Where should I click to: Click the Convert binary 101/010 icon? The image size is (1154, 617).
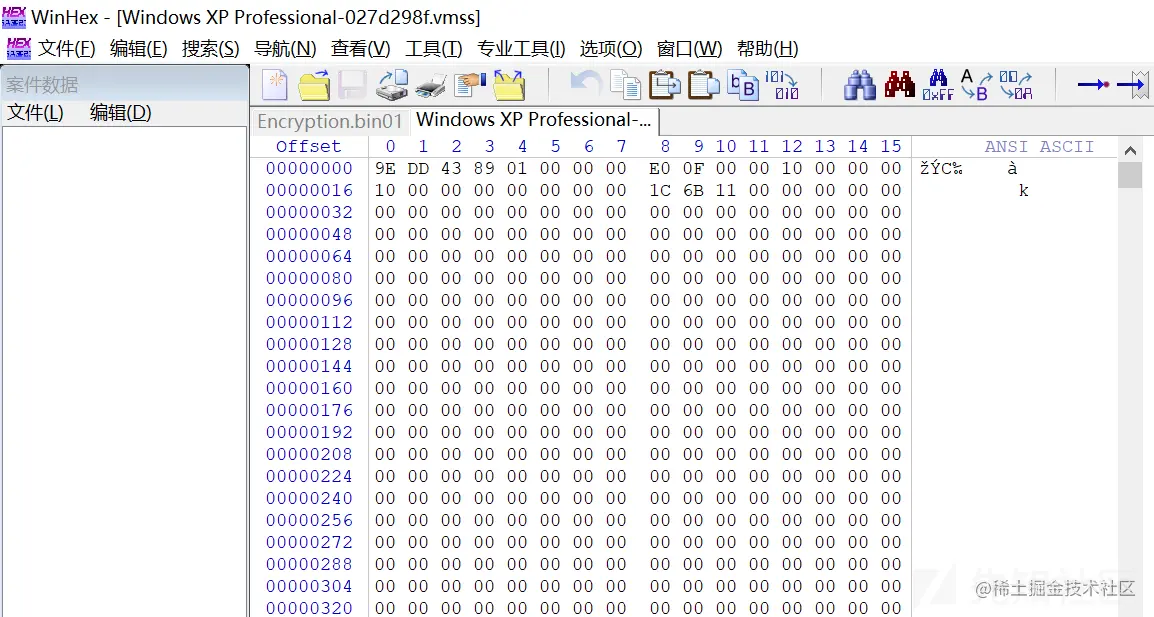coord(782,85)
